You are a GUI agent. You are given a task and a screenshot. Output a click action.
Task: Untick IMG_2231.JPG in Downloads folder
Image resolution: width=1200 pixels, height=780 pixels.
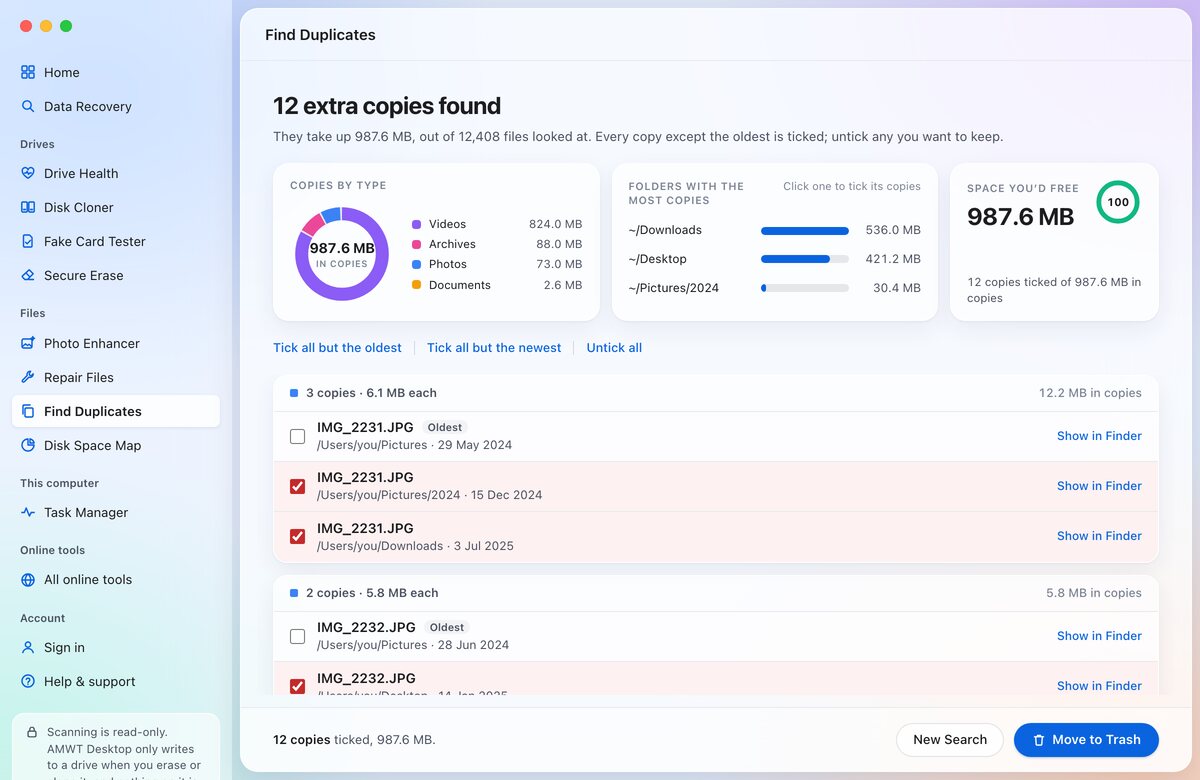[297, 536]
